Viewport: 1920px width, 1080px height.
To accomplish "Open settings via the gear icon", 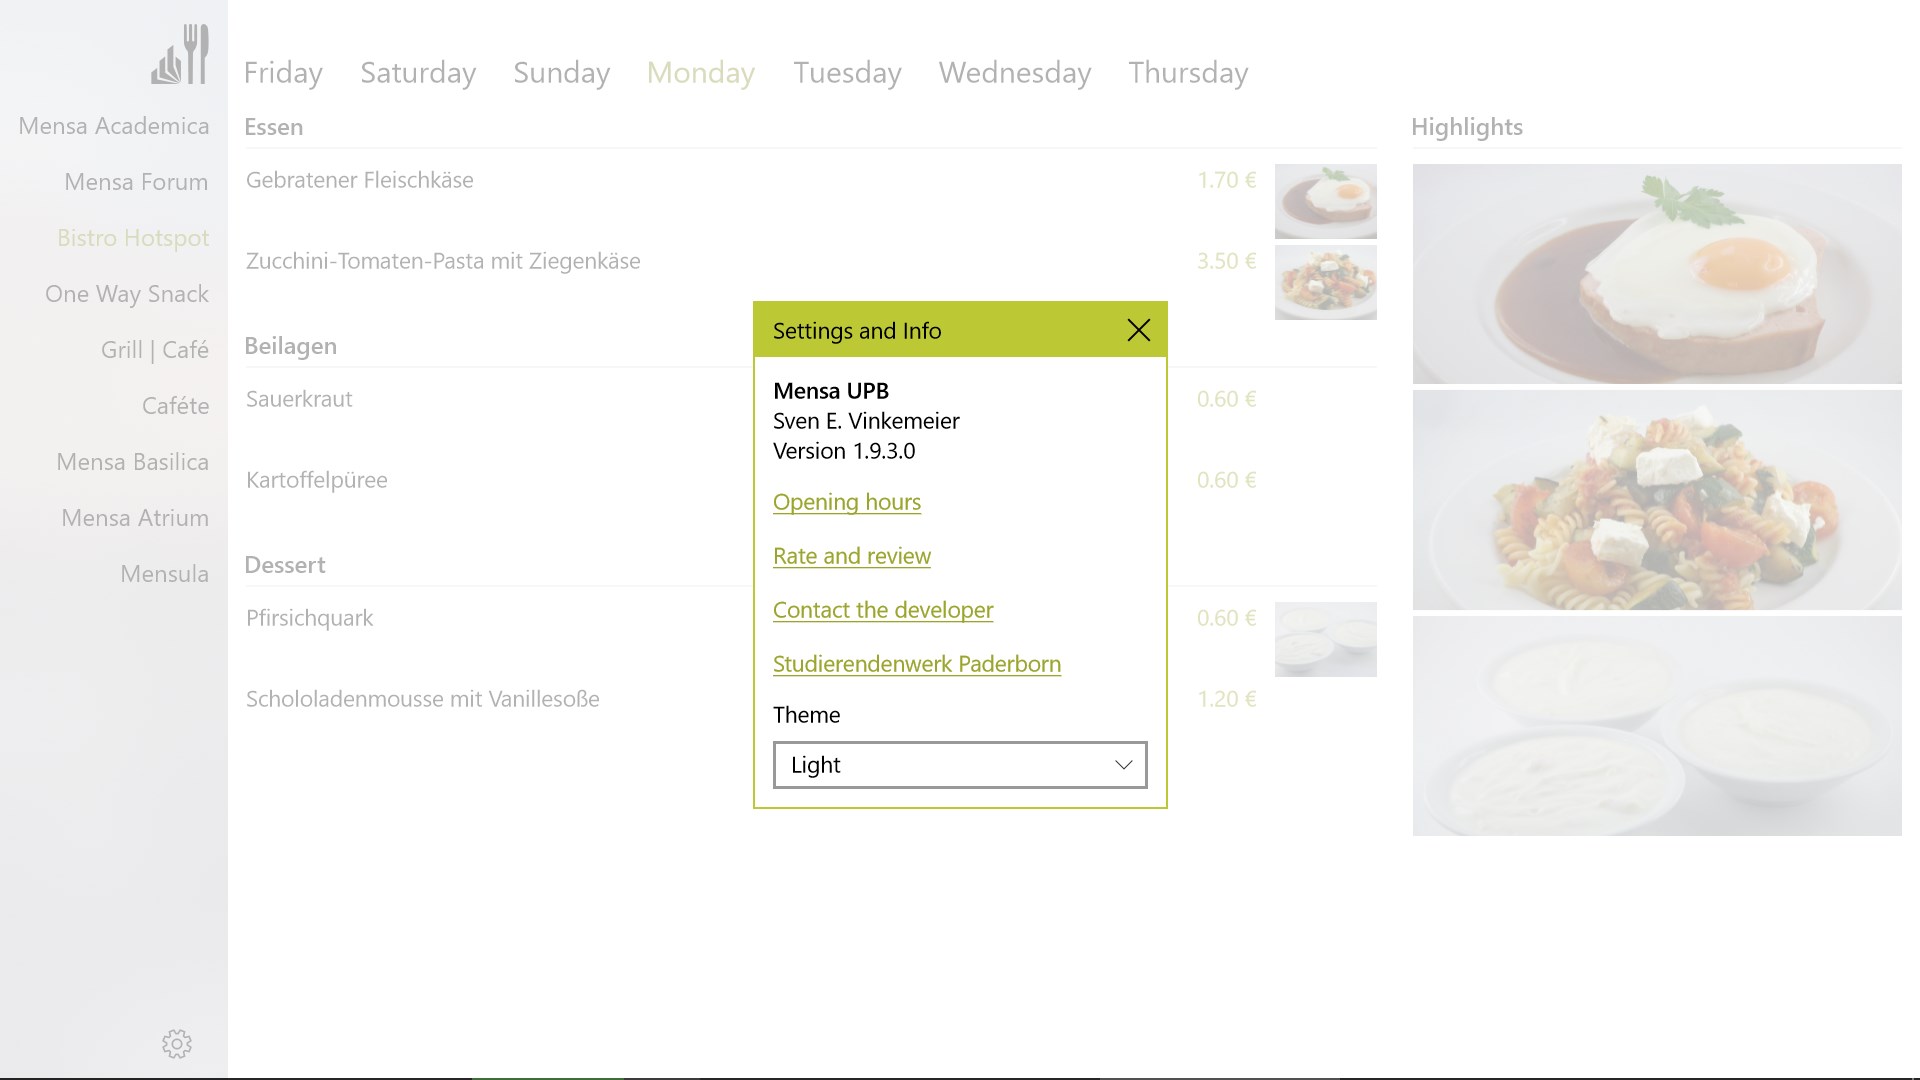I will (x=177, y=1043).
